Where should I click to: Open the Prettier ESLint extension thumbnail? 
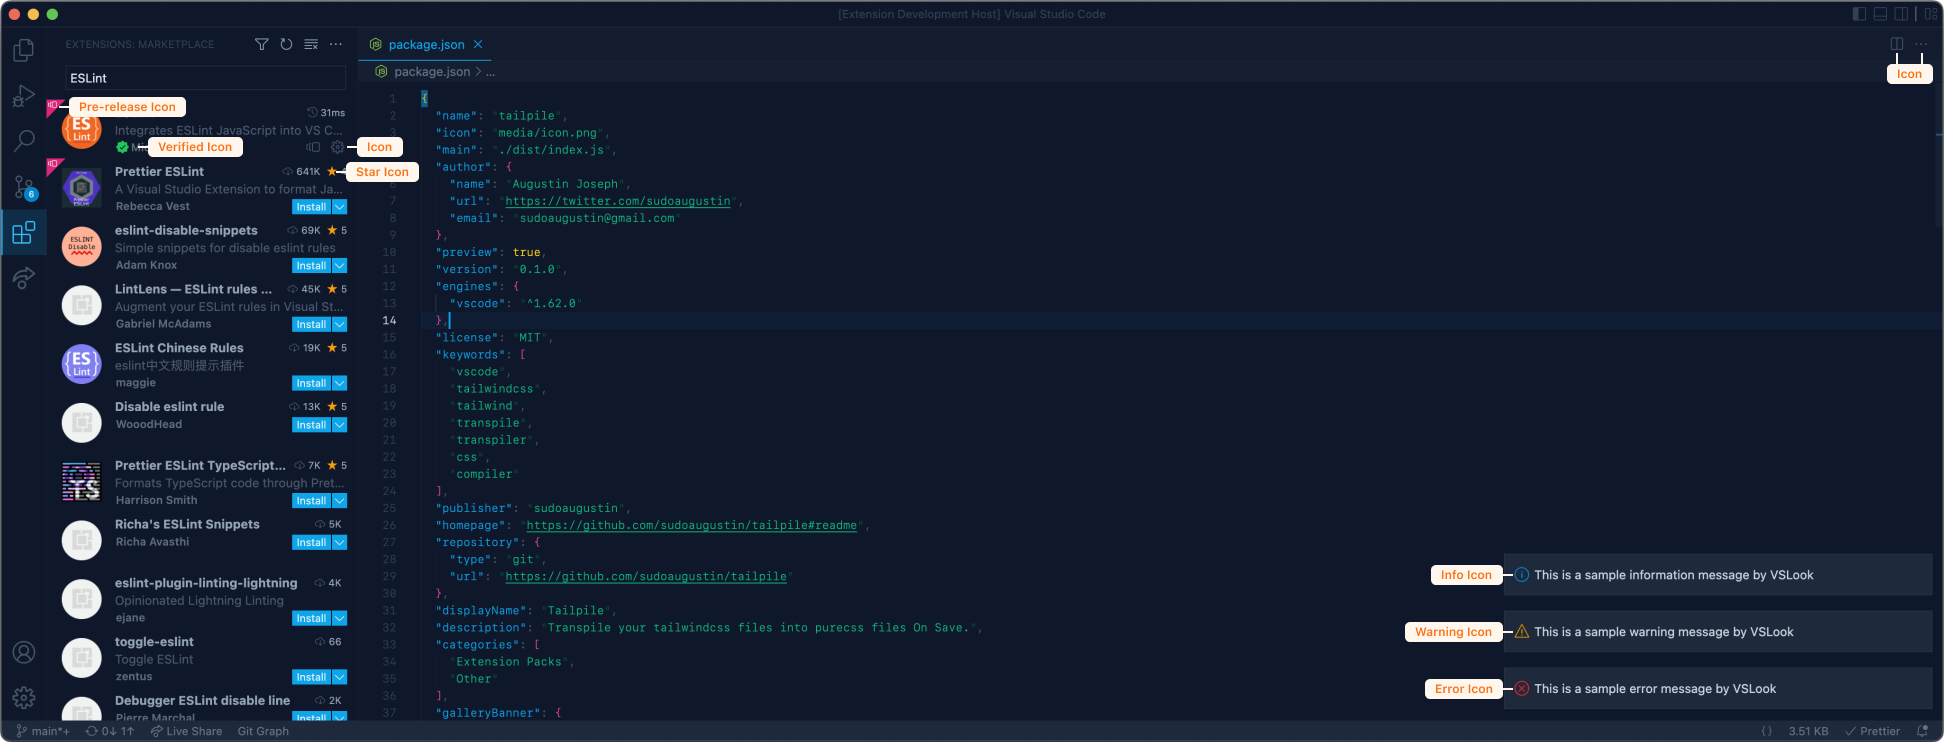click(x=82, y=188)
